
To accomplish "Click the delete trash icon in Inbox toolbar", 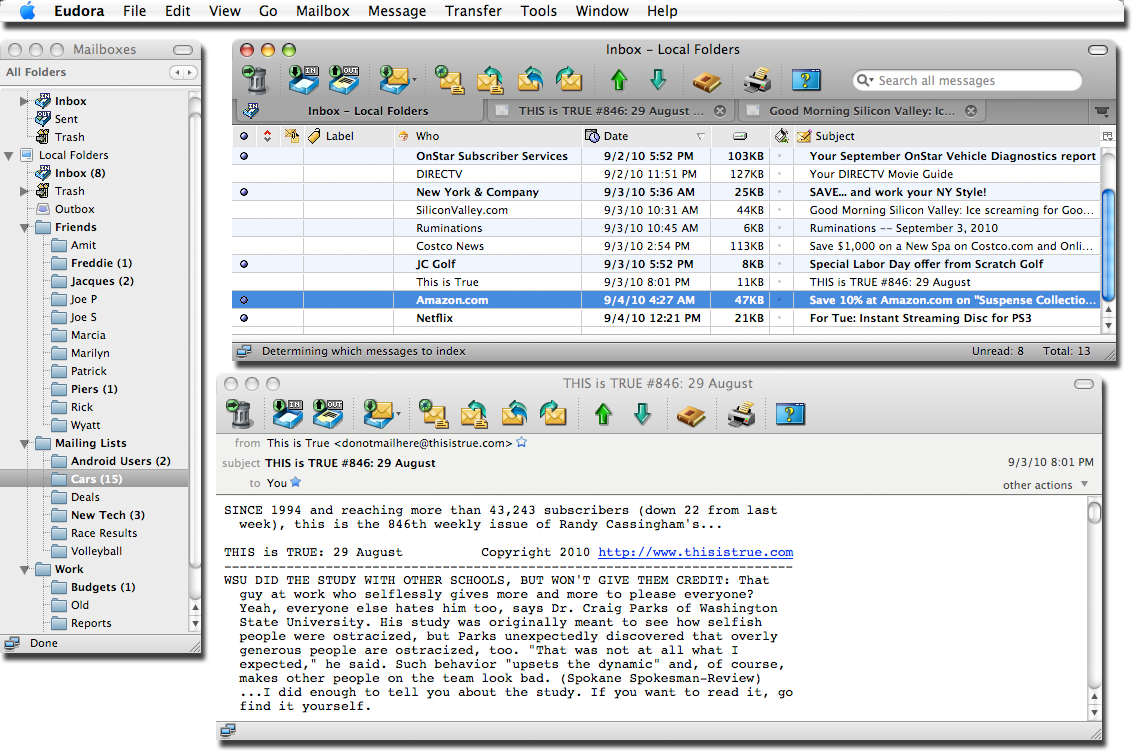I will click(254, 79).
